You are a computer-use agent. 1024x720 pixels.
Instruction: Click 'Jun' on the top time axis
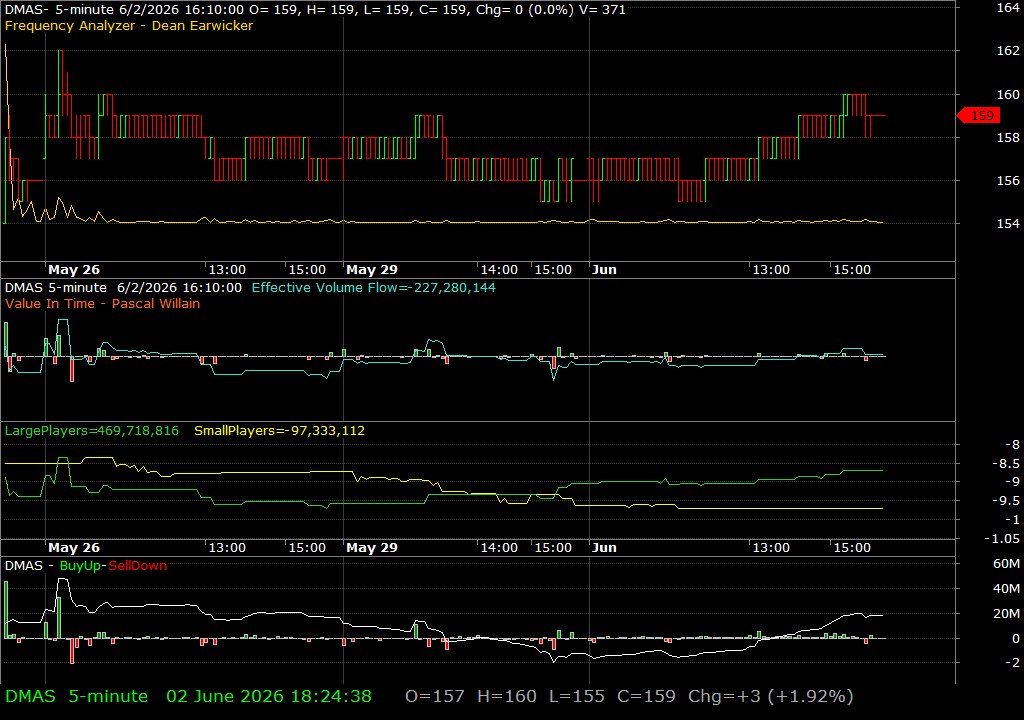[x=604, y=269]
